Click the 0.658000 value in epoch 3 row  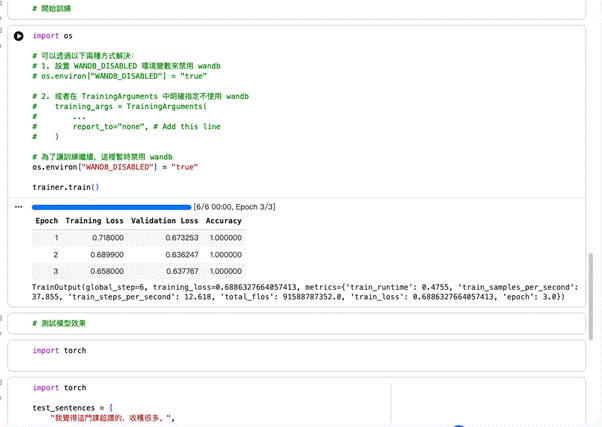point(102,271)
